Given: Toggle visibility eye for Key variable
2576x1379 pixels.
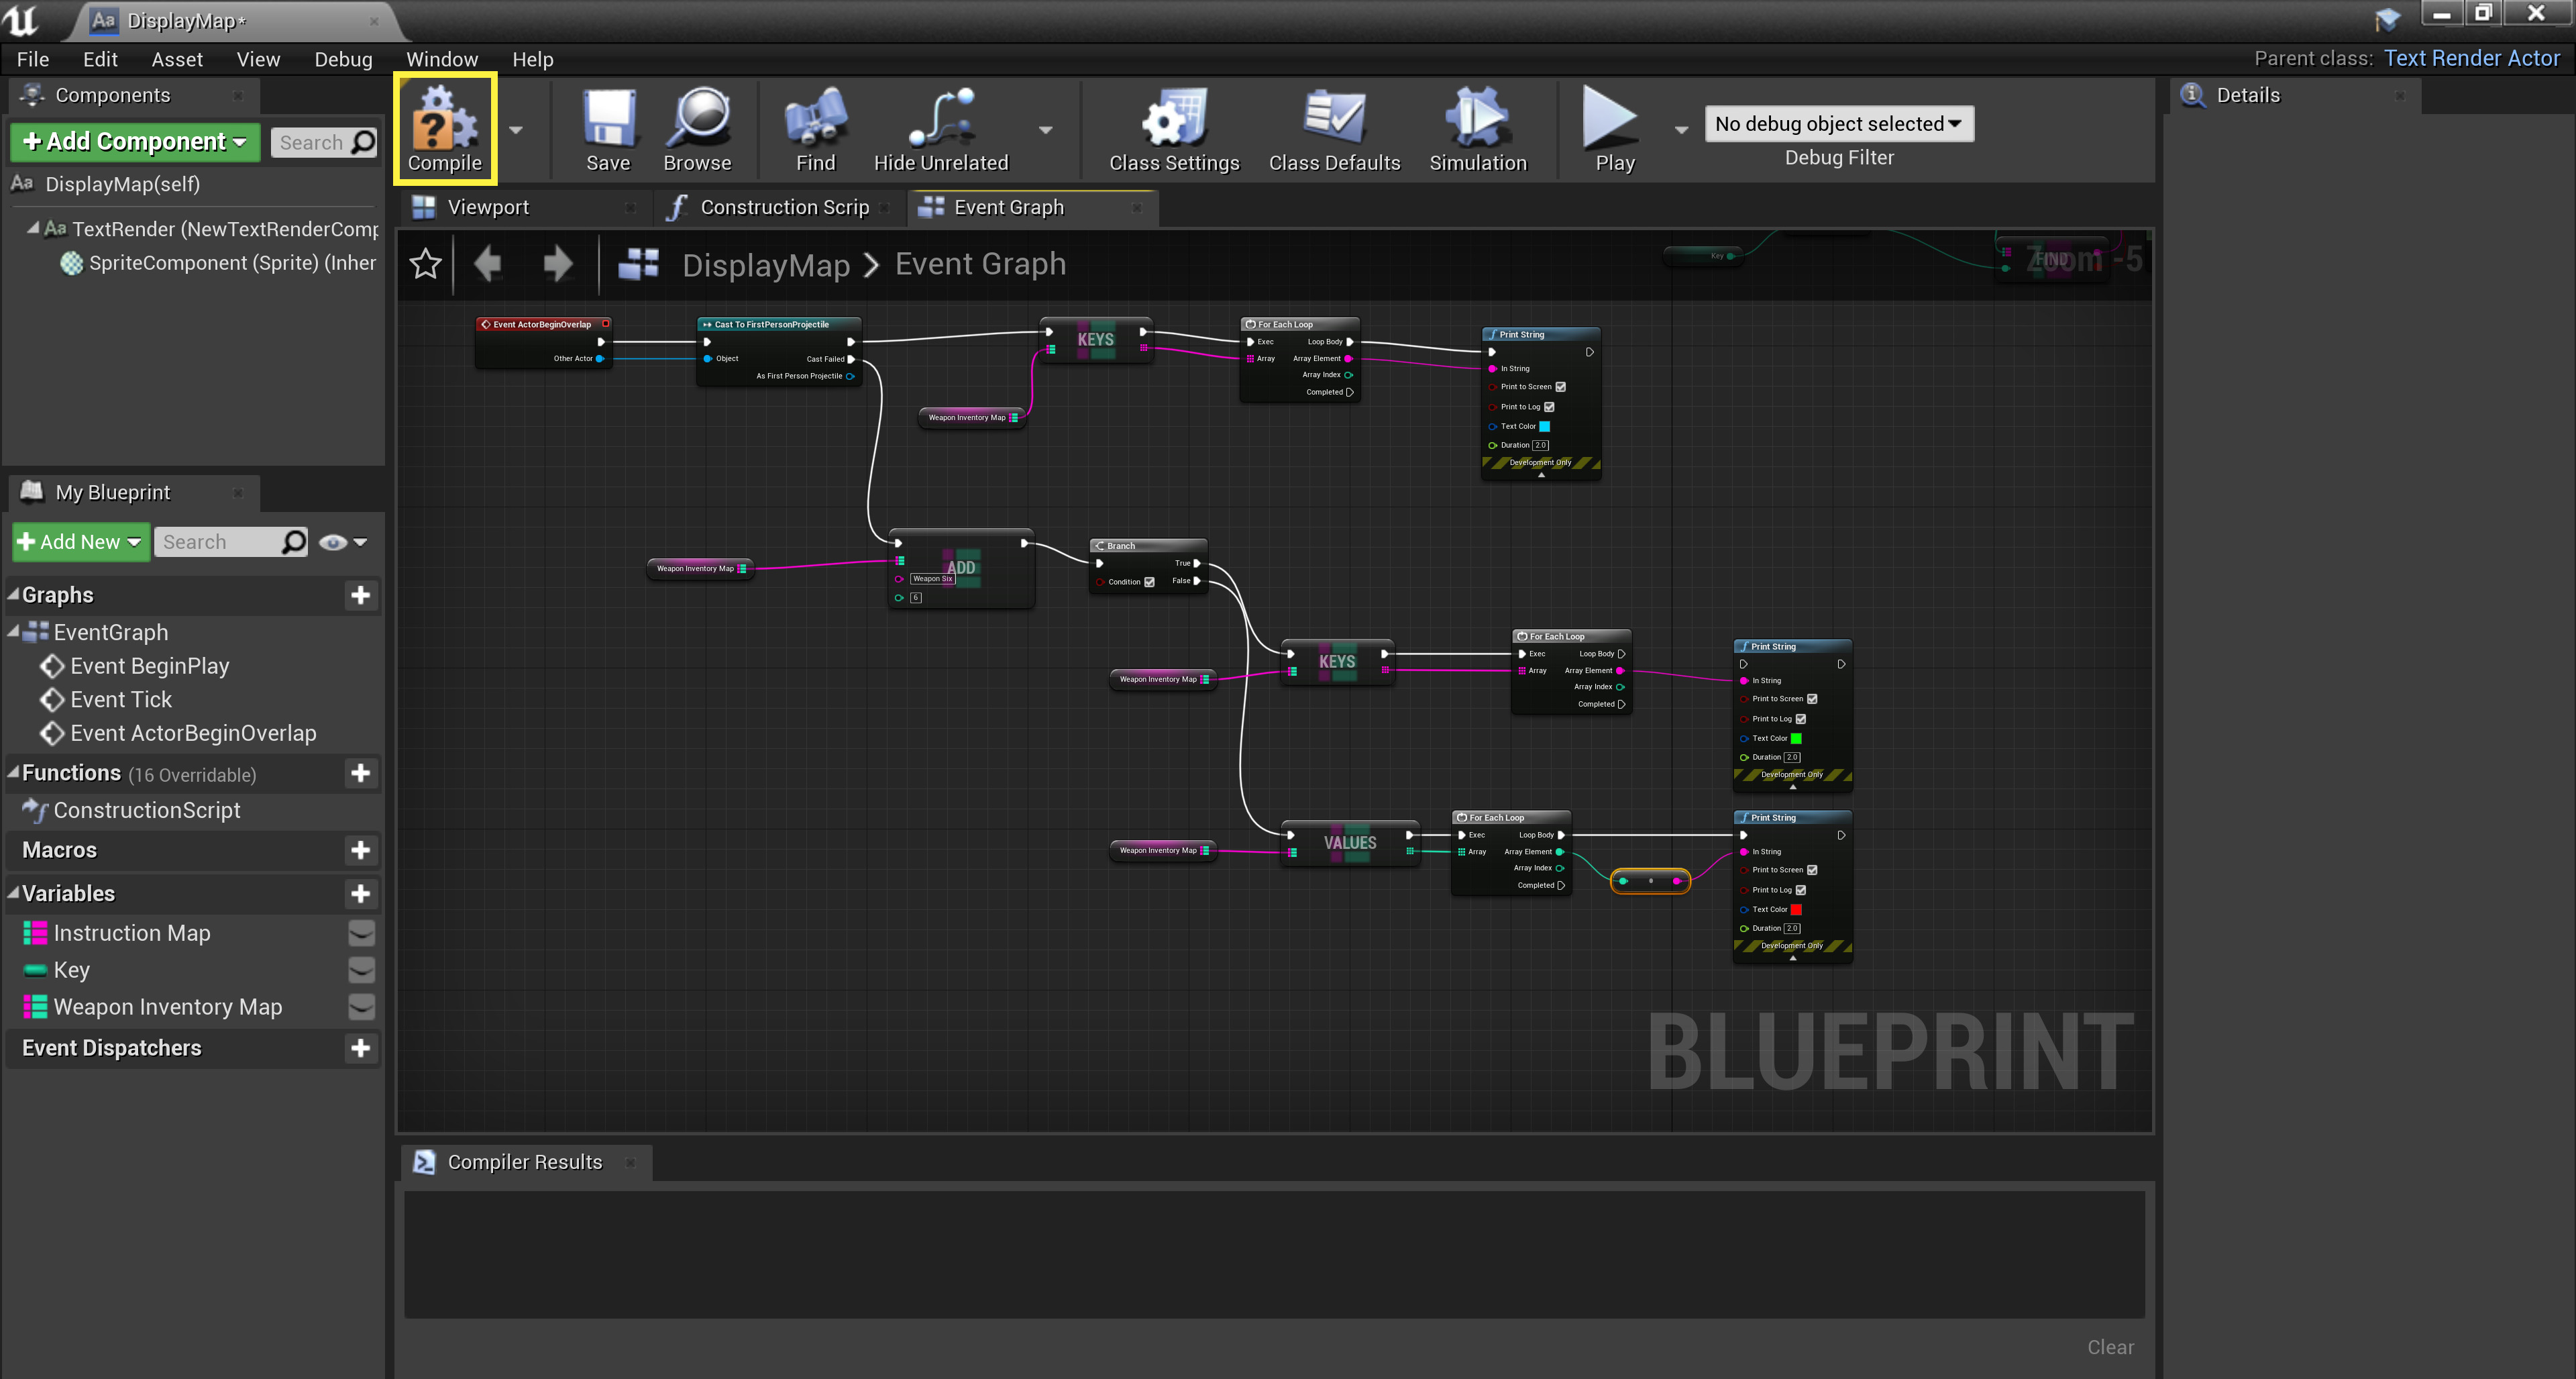Looking at the screenshot, I should coord(361,970).
